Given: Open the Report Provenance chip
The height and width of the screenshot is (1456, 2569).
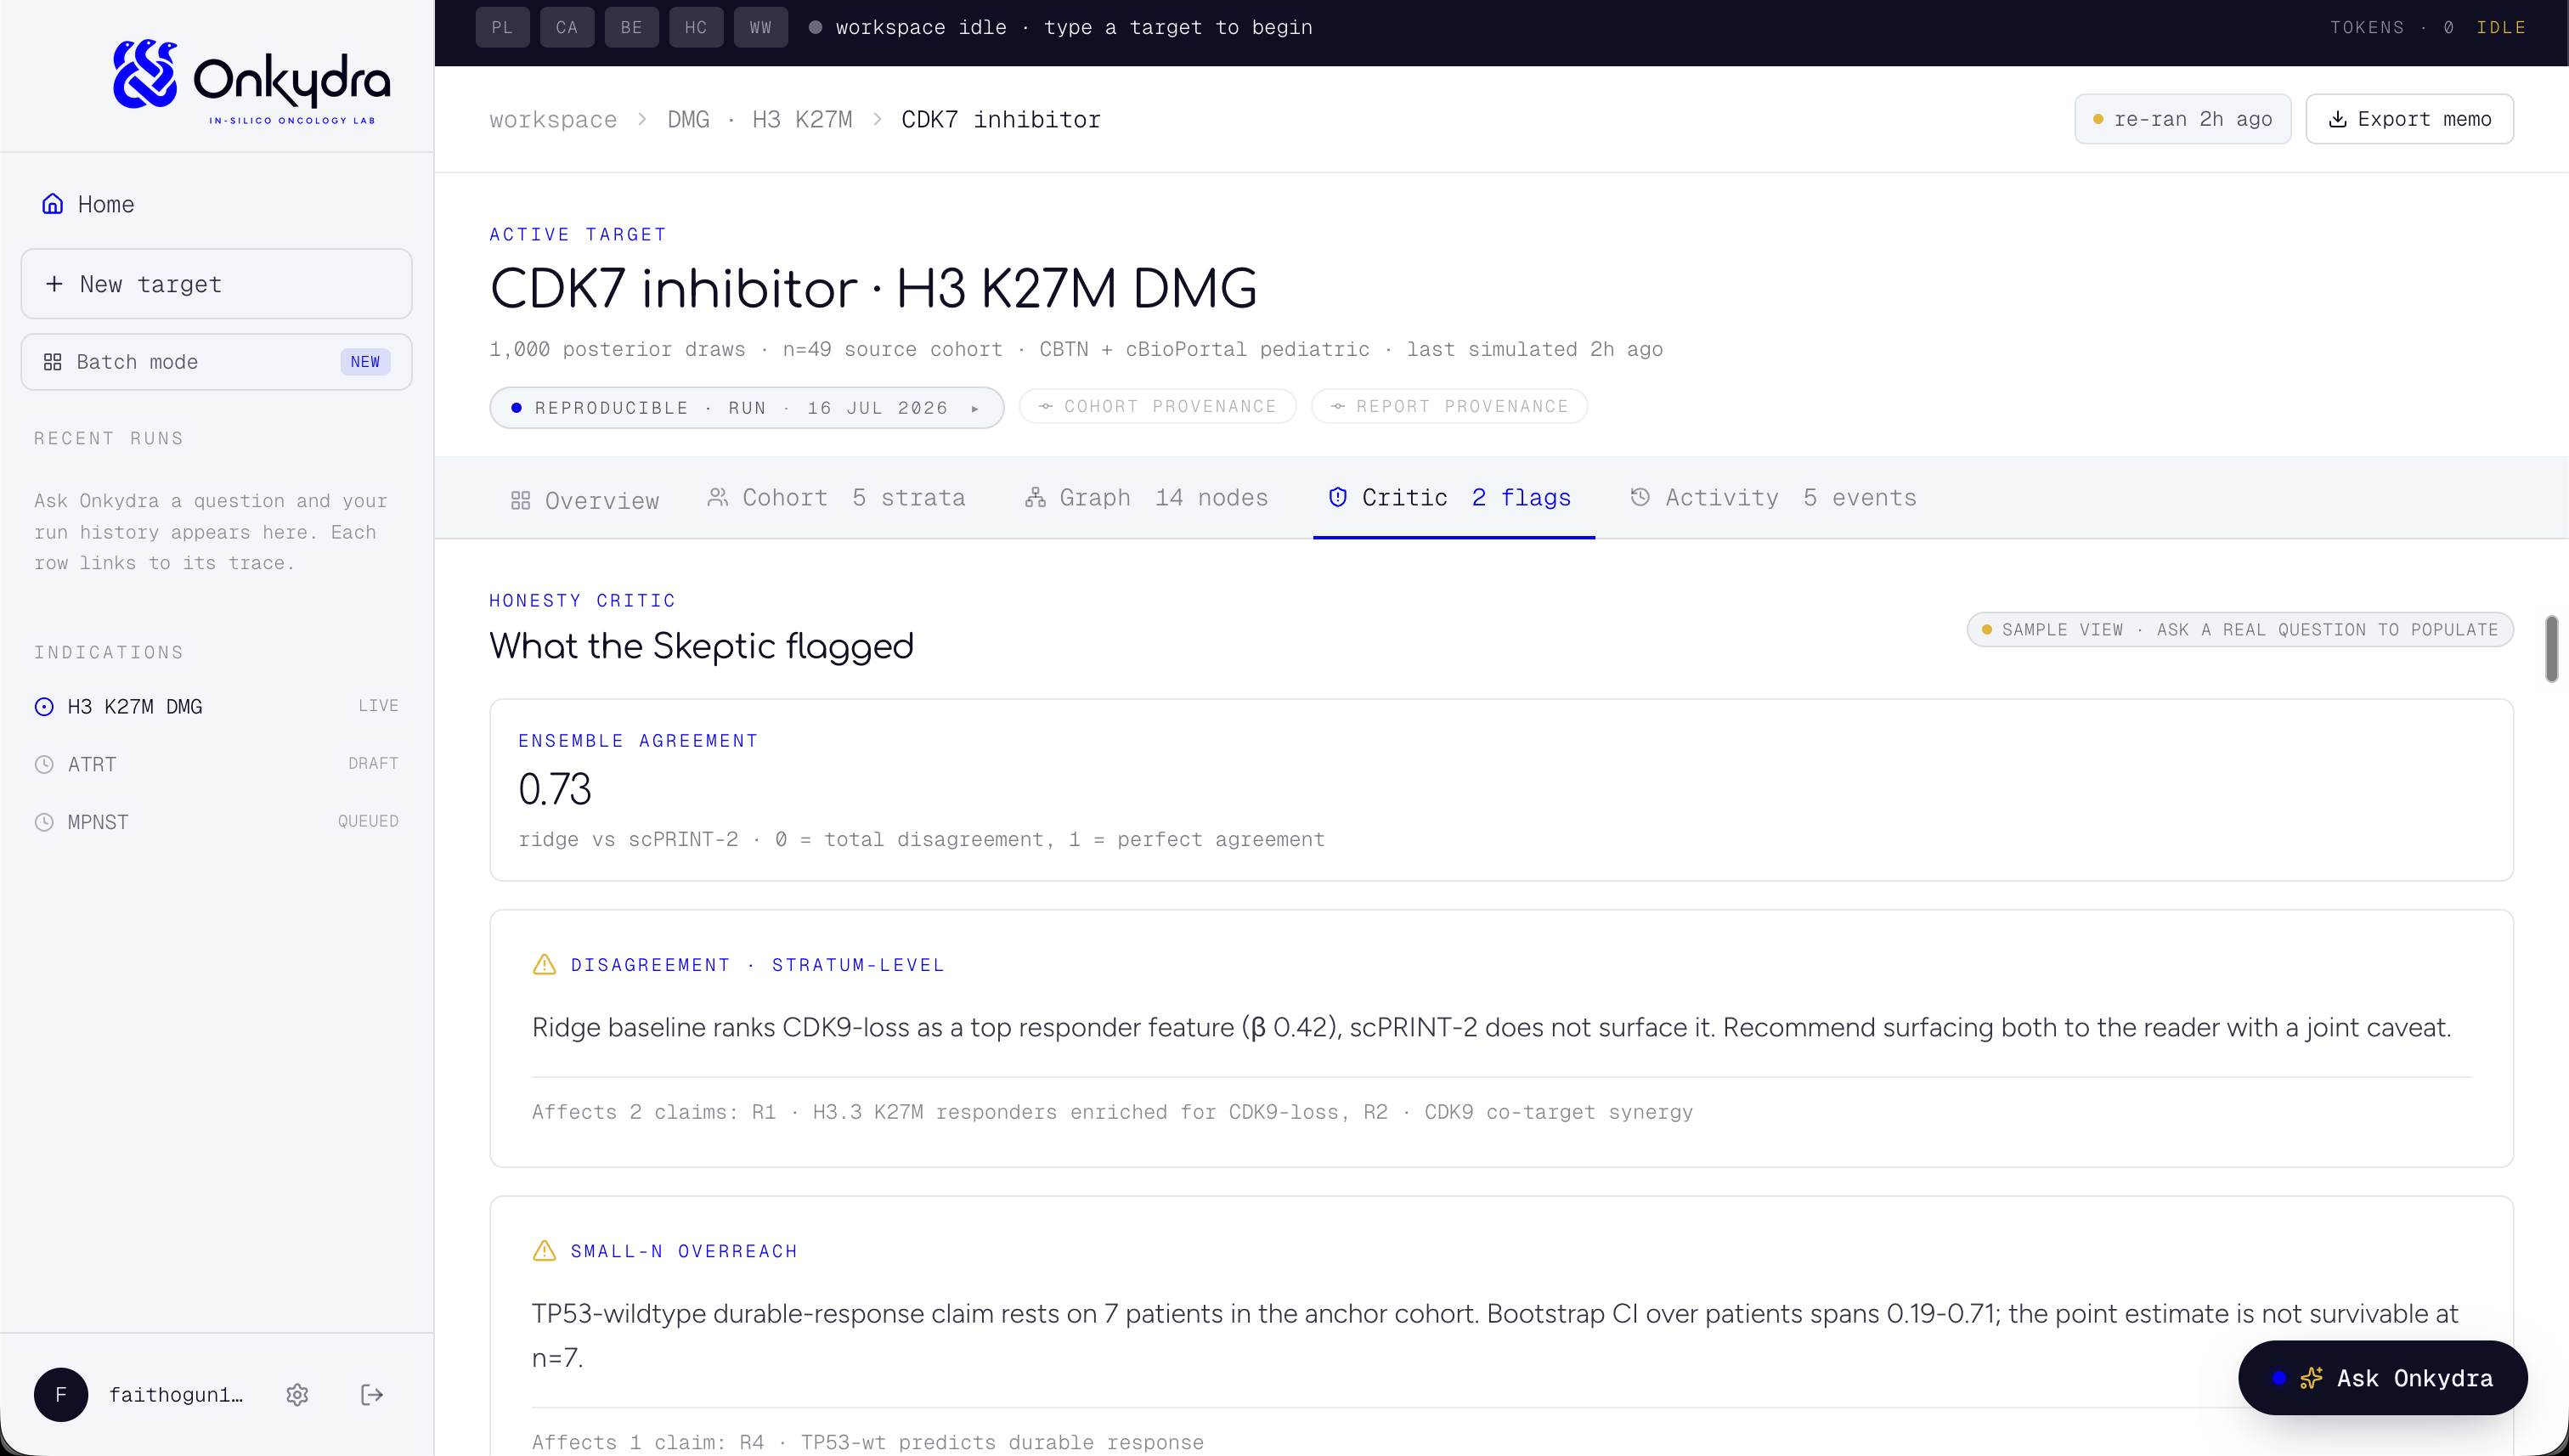Looking at the screenshot, I should tap(1449, 407).
